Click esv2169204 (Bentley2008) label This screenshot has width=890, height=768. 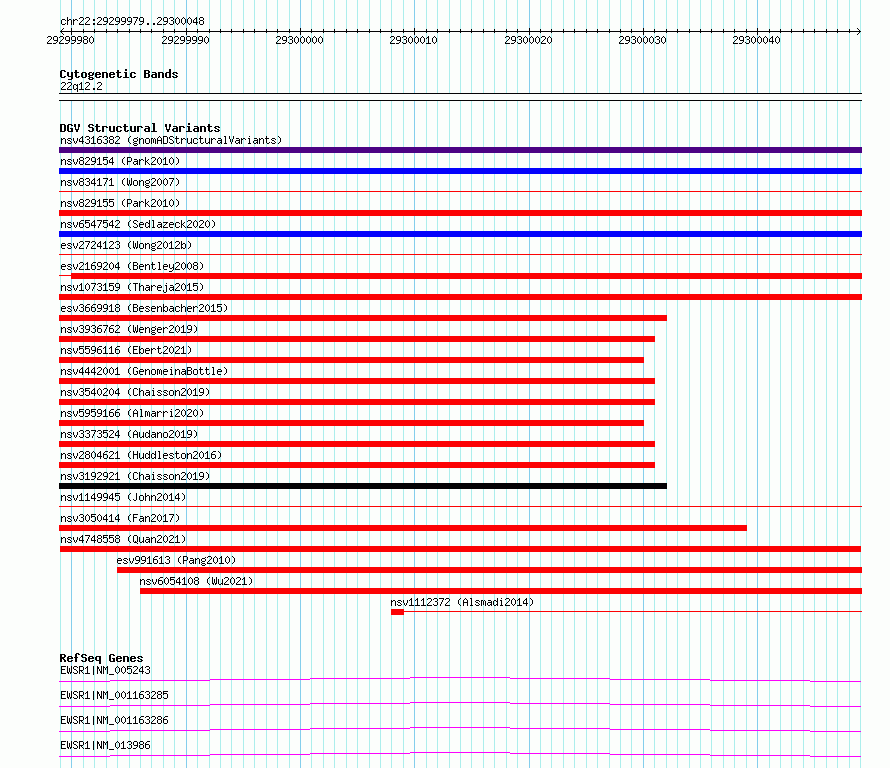[x=132, y=266]
